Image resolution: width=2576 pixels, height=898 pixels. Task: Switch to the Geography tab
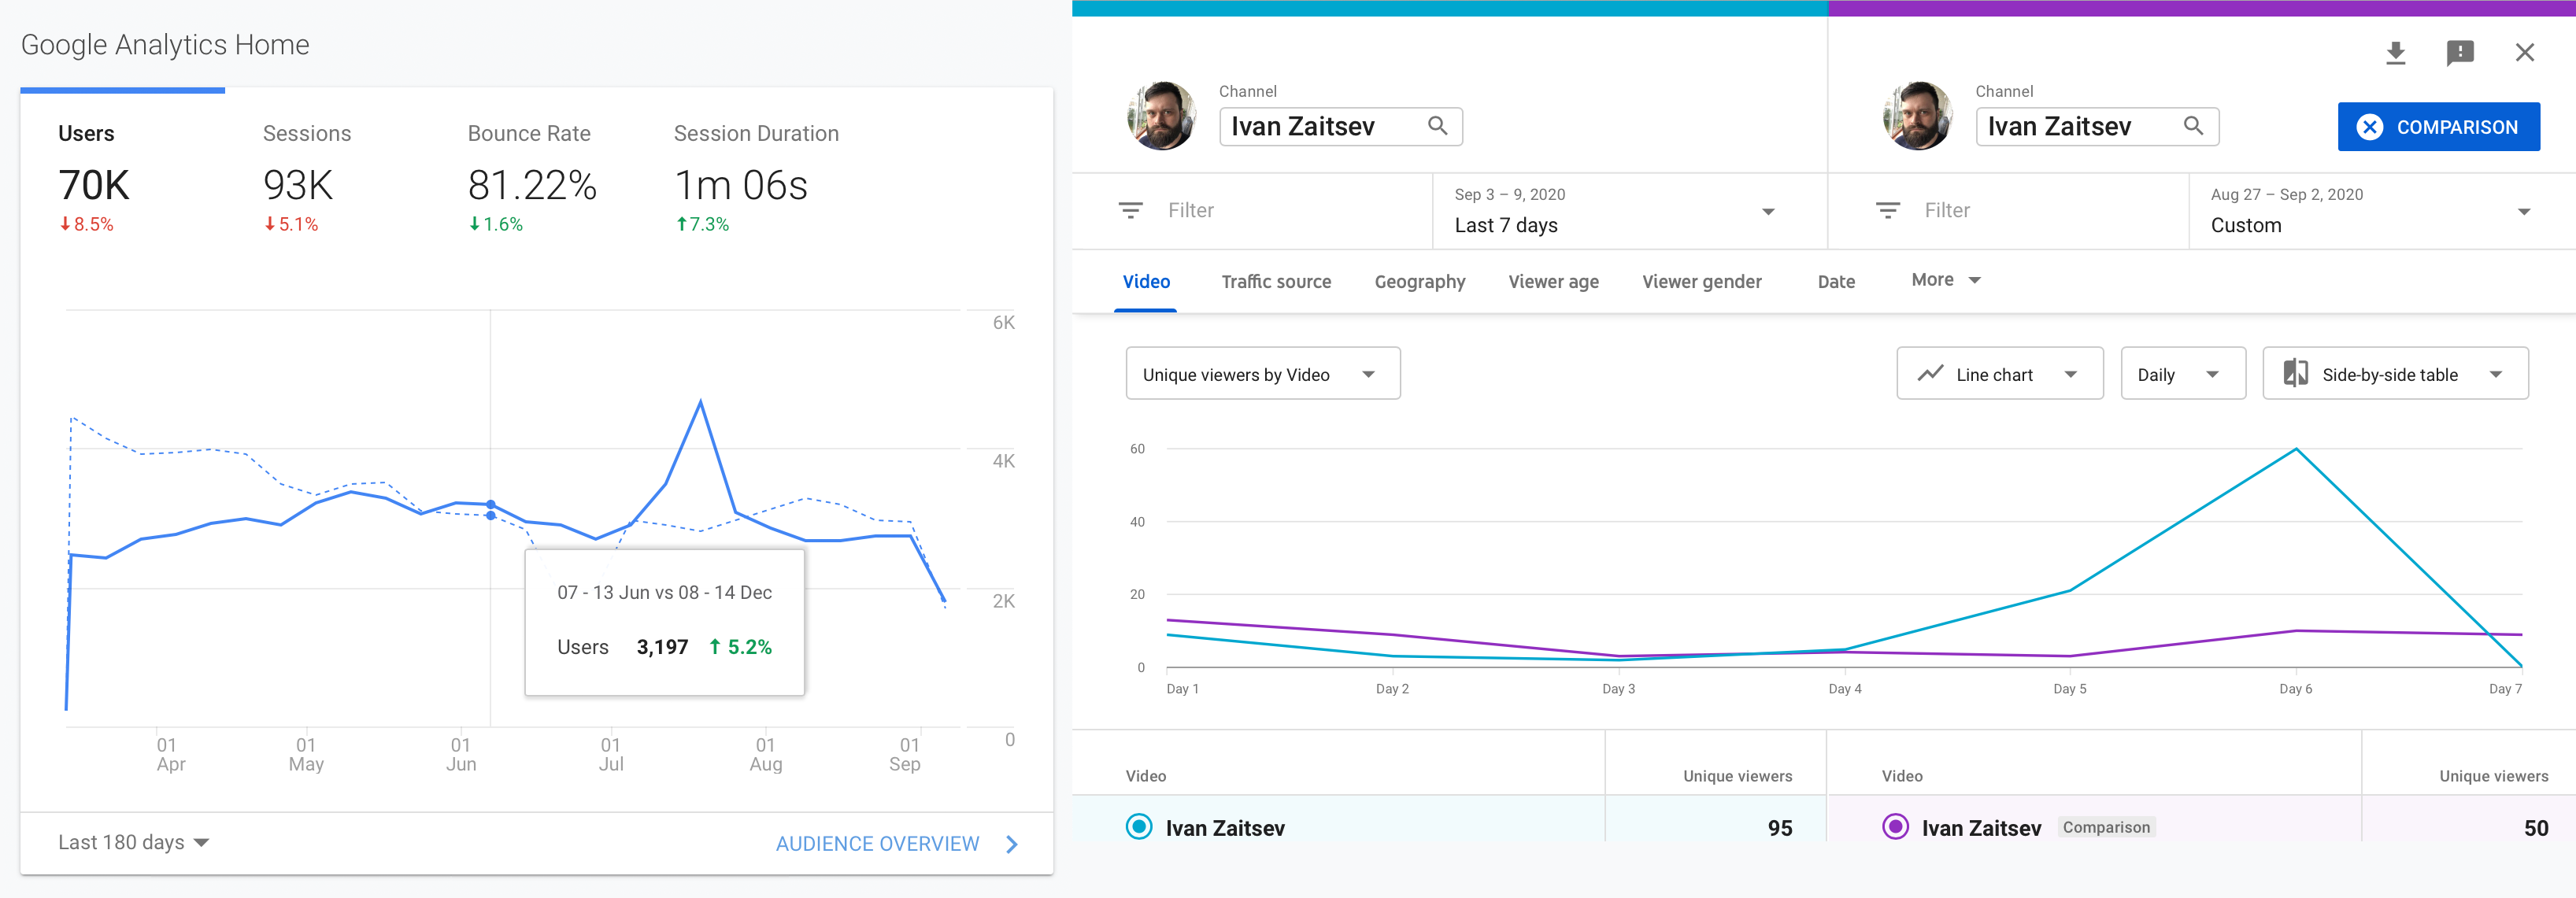pyautogui.click(x=1419, y=281)
